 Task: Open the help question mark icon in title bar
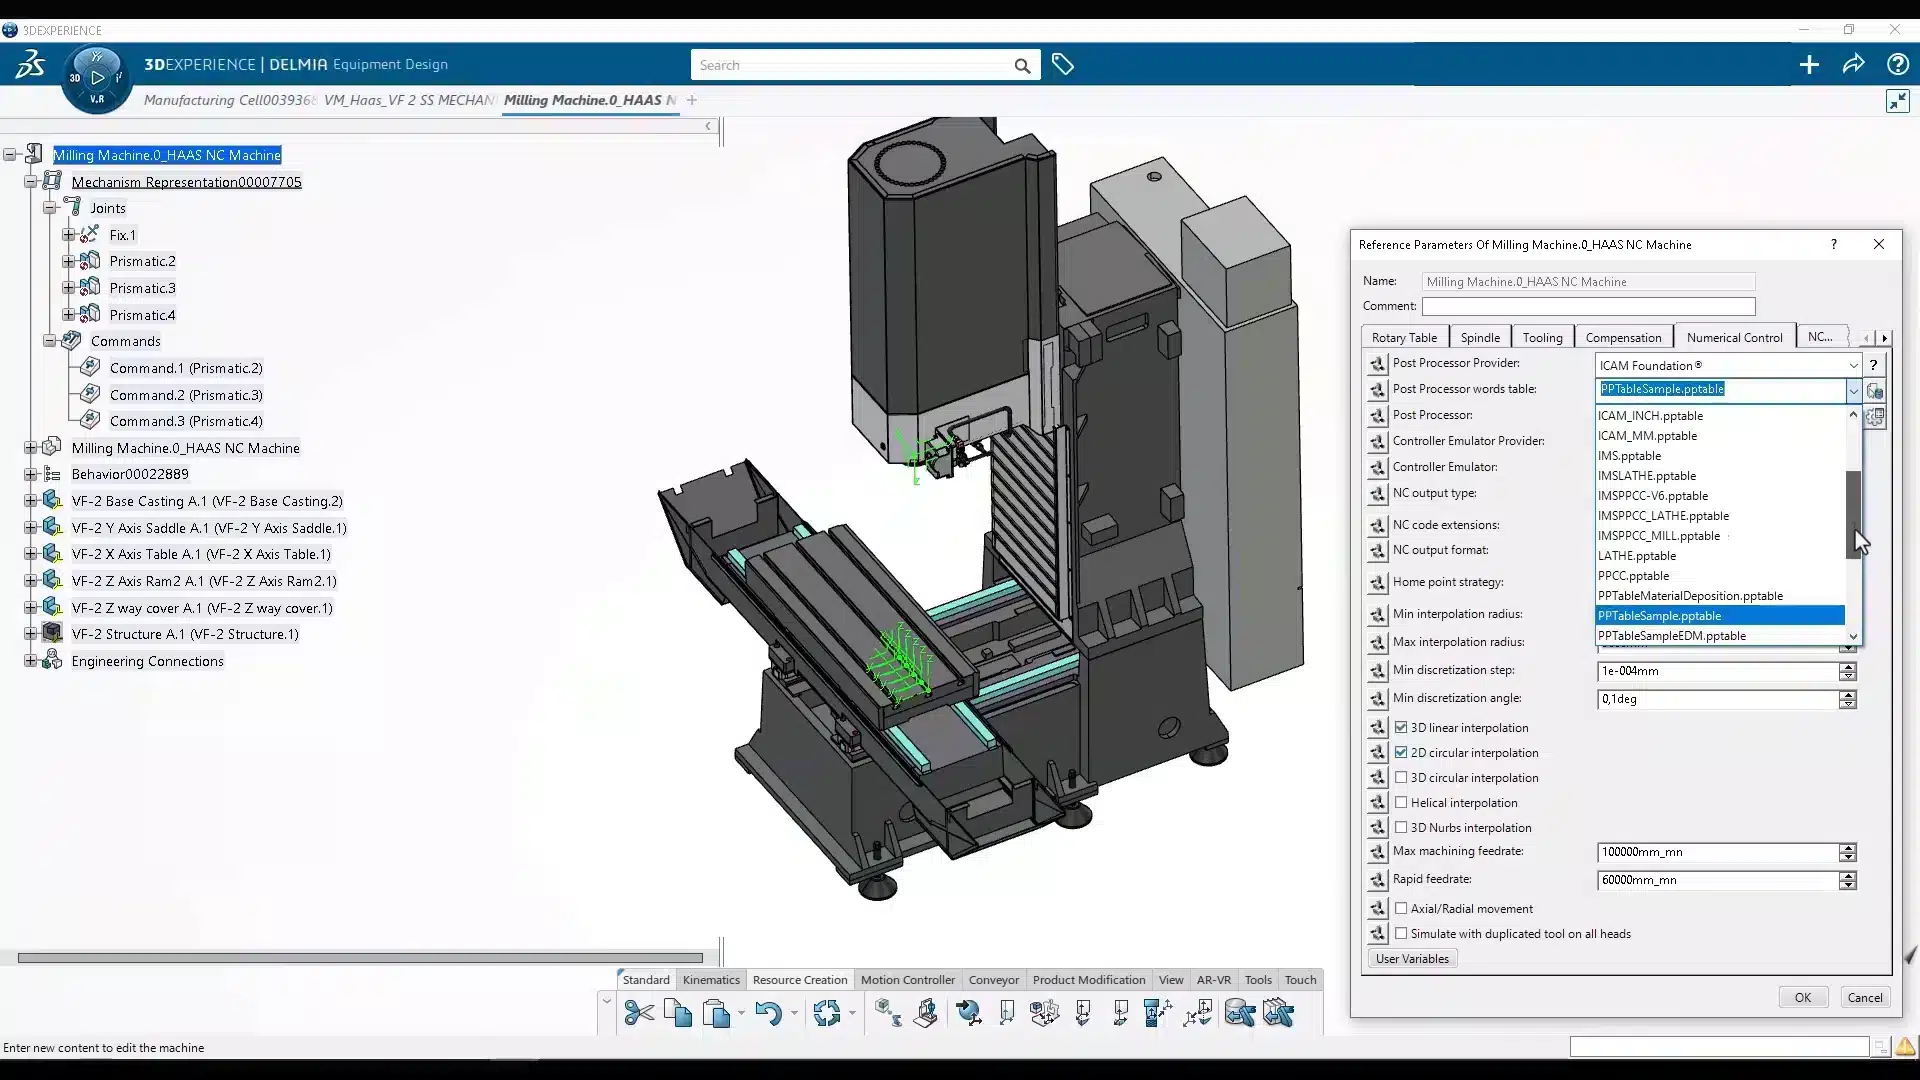point(1898,64)
